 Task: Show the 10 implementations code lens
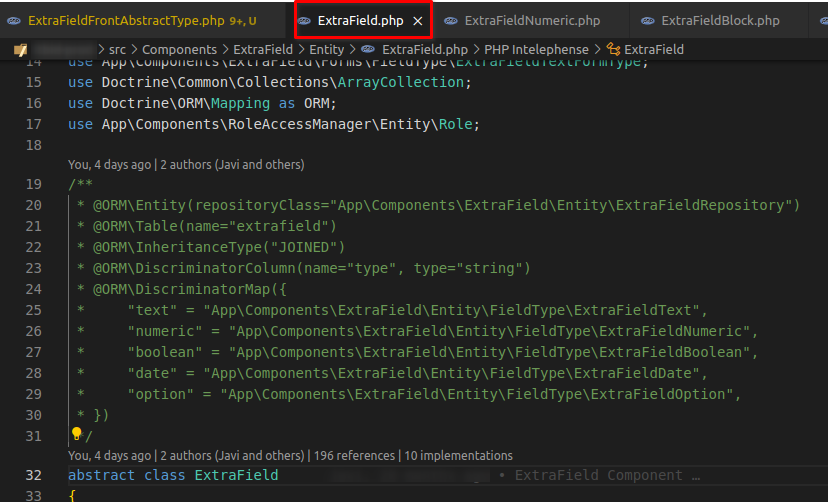pos(457,455)
